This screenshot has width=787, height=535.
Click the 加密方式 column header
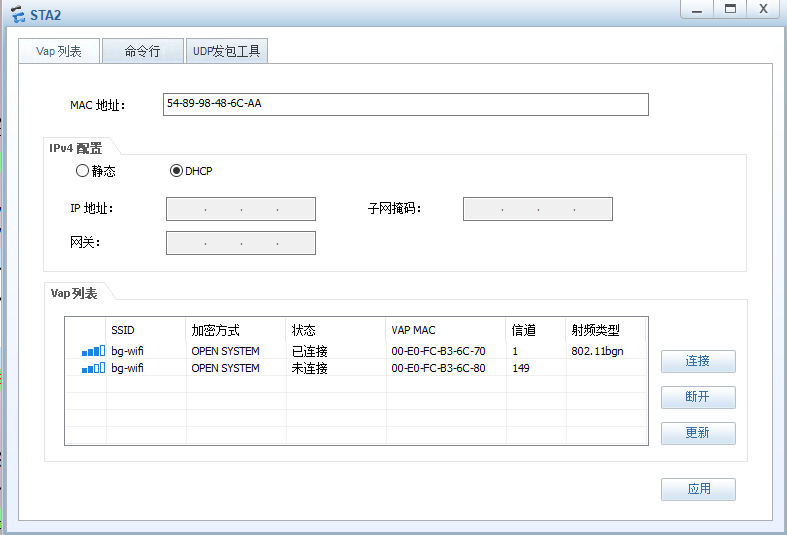[x=235, y=330]
